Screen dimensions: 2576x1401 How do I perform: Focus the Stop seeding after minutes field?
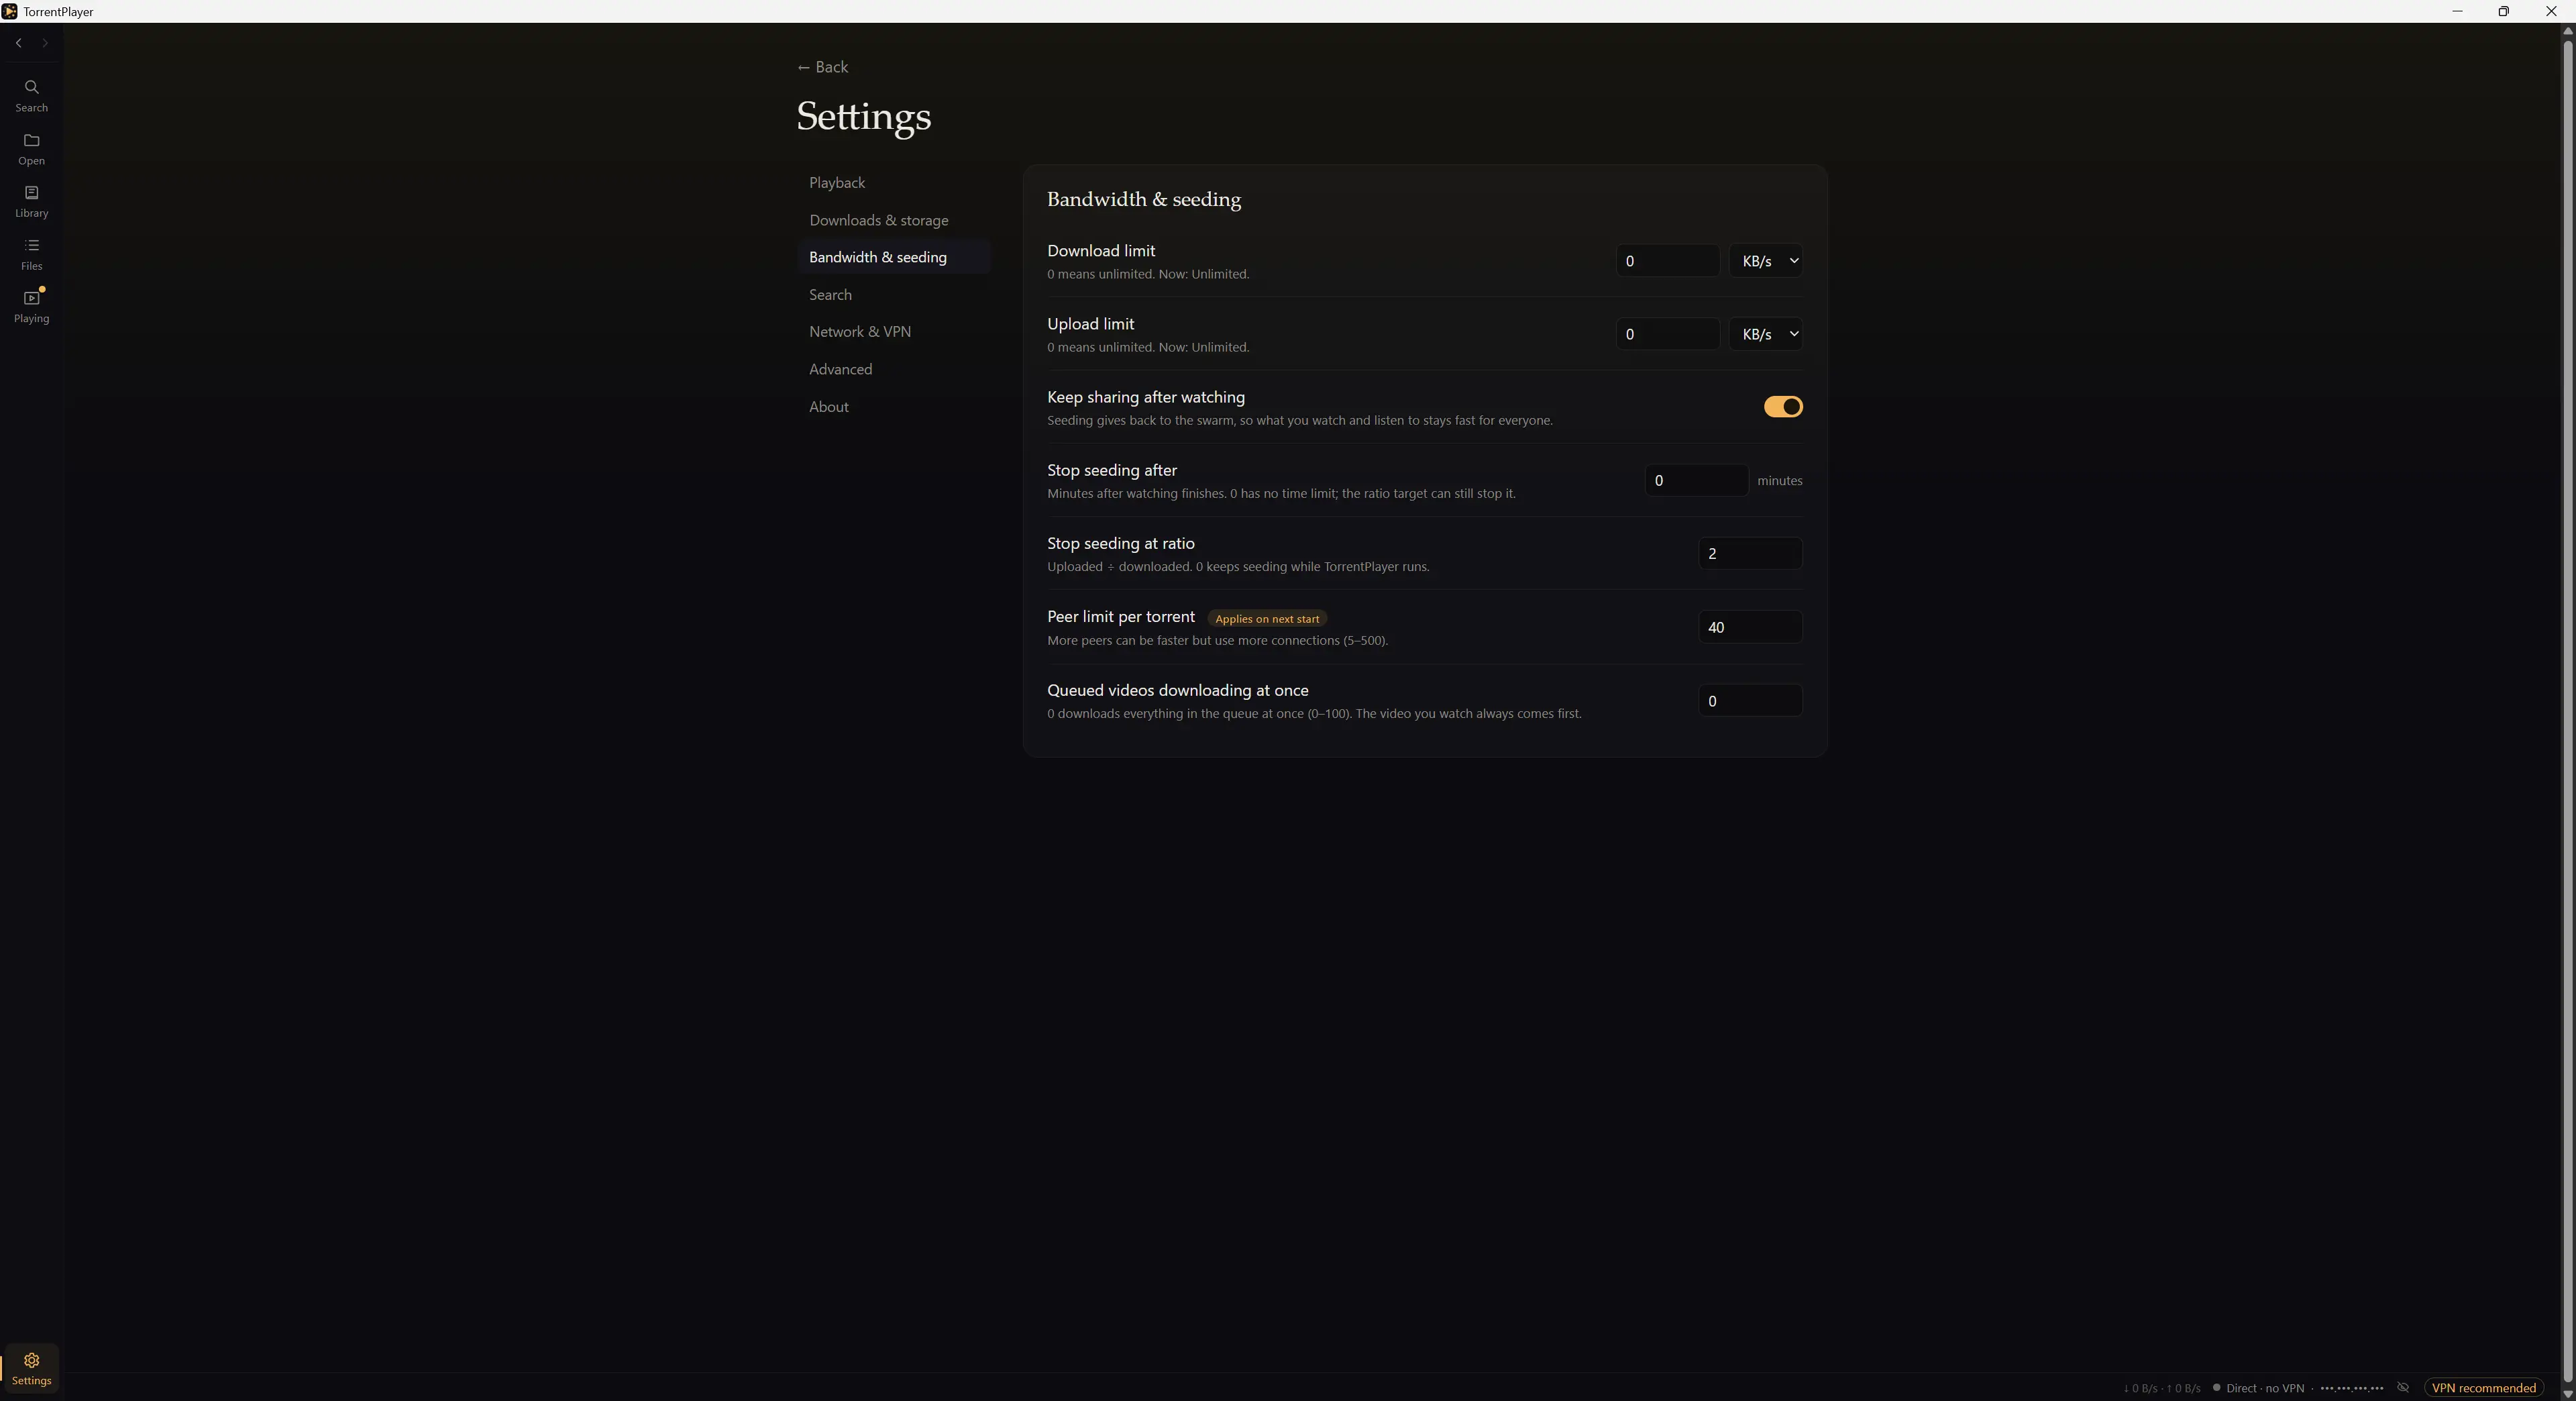(x=1696, y=481)
